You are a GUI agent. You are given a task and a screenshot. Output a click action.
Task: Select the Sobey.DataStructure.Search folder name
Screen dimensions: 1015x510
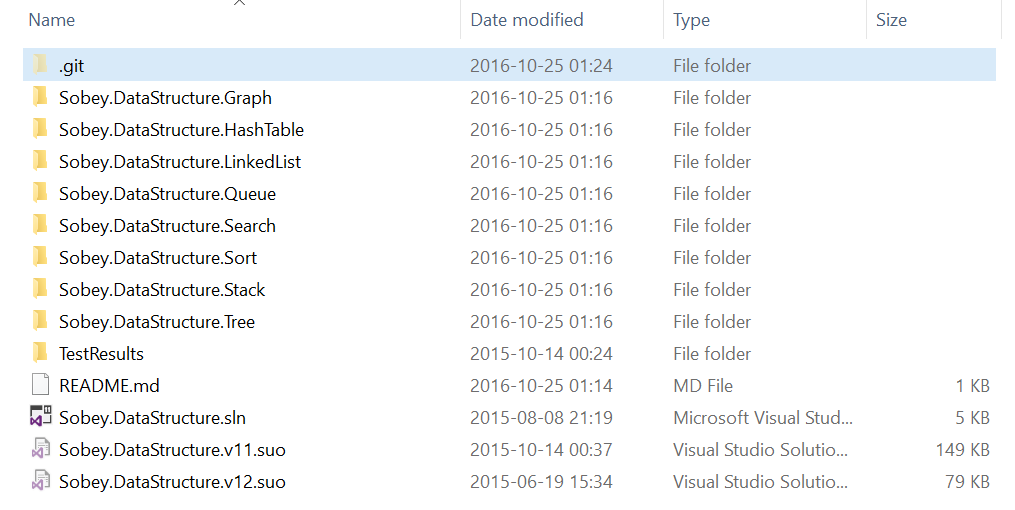click(167, 226)
